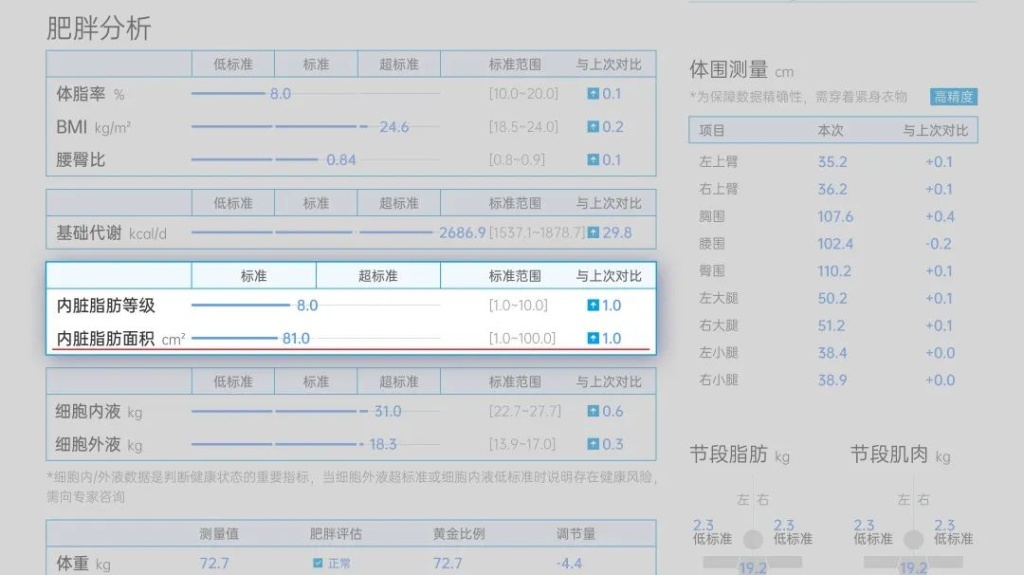Click the 标准范围 value for BMI
1024x575 pixels.
pos(523,127)
